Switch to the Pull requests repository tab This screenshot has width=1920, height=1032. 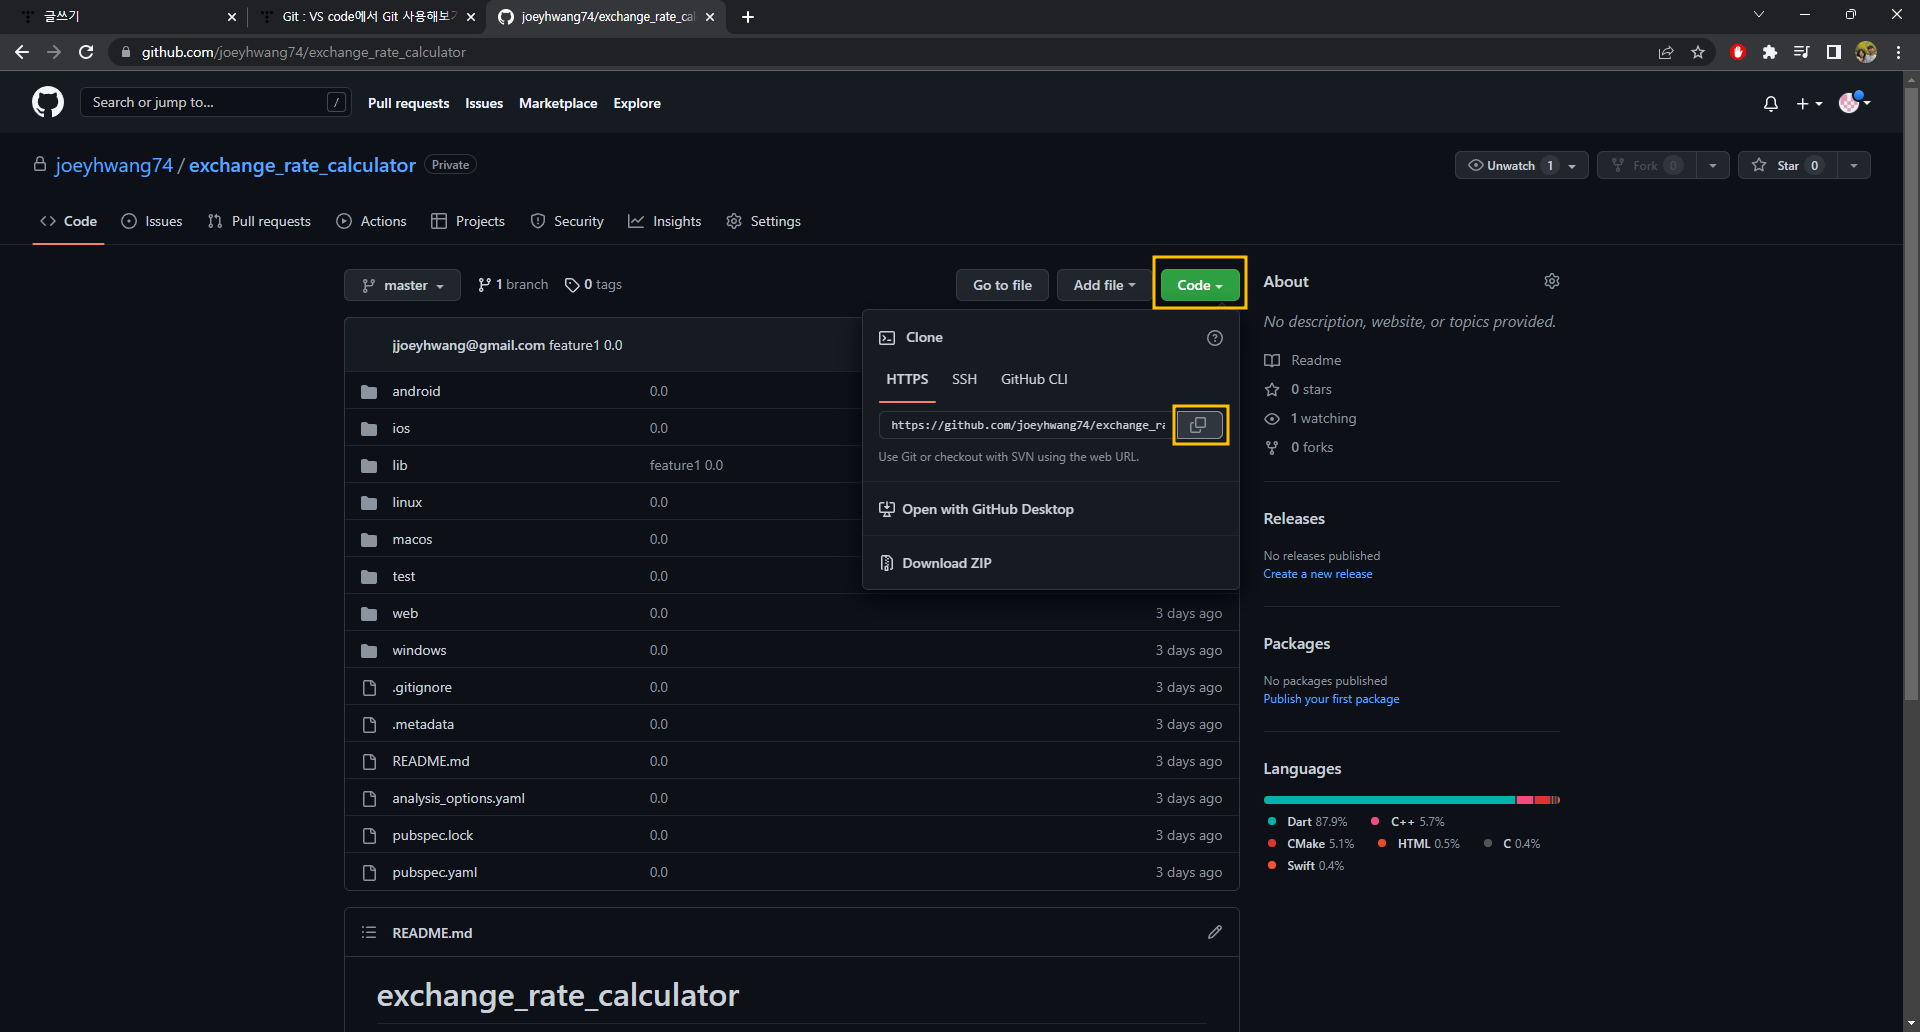pyautogui.click(x=259, y=221)
